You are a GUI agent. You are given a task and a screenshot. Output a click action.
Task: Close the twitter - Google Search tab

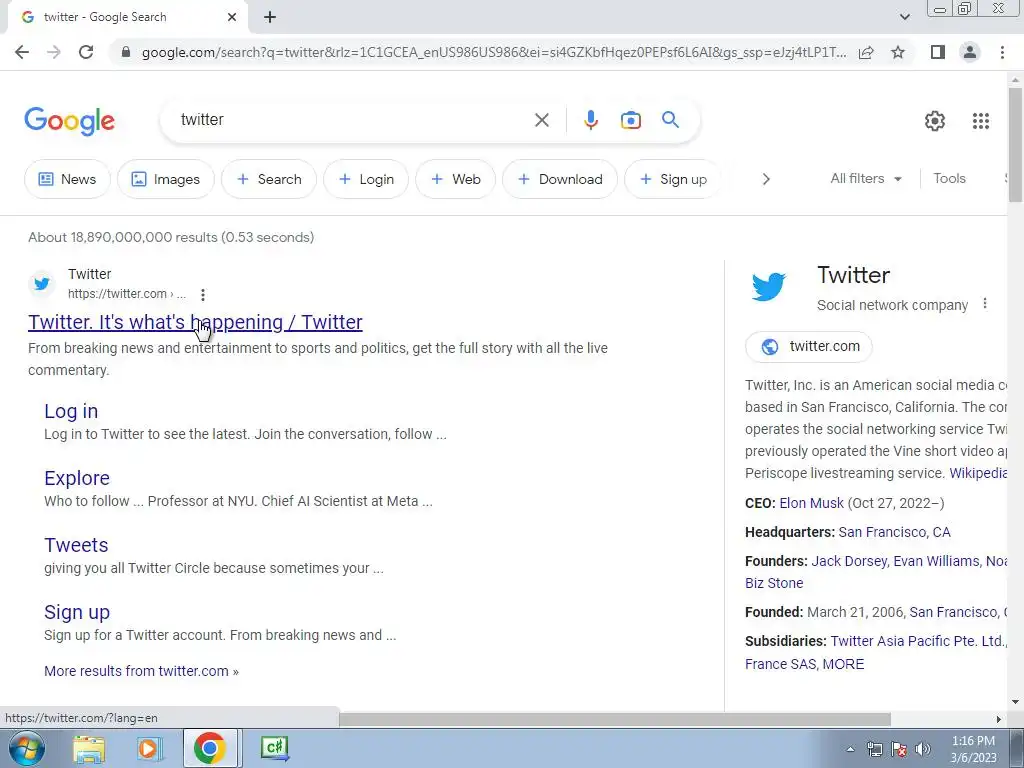[x=232, y=17]
